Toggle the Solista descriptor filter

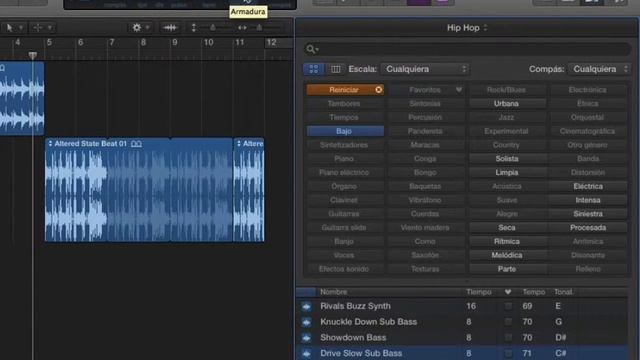pos(506,159)
